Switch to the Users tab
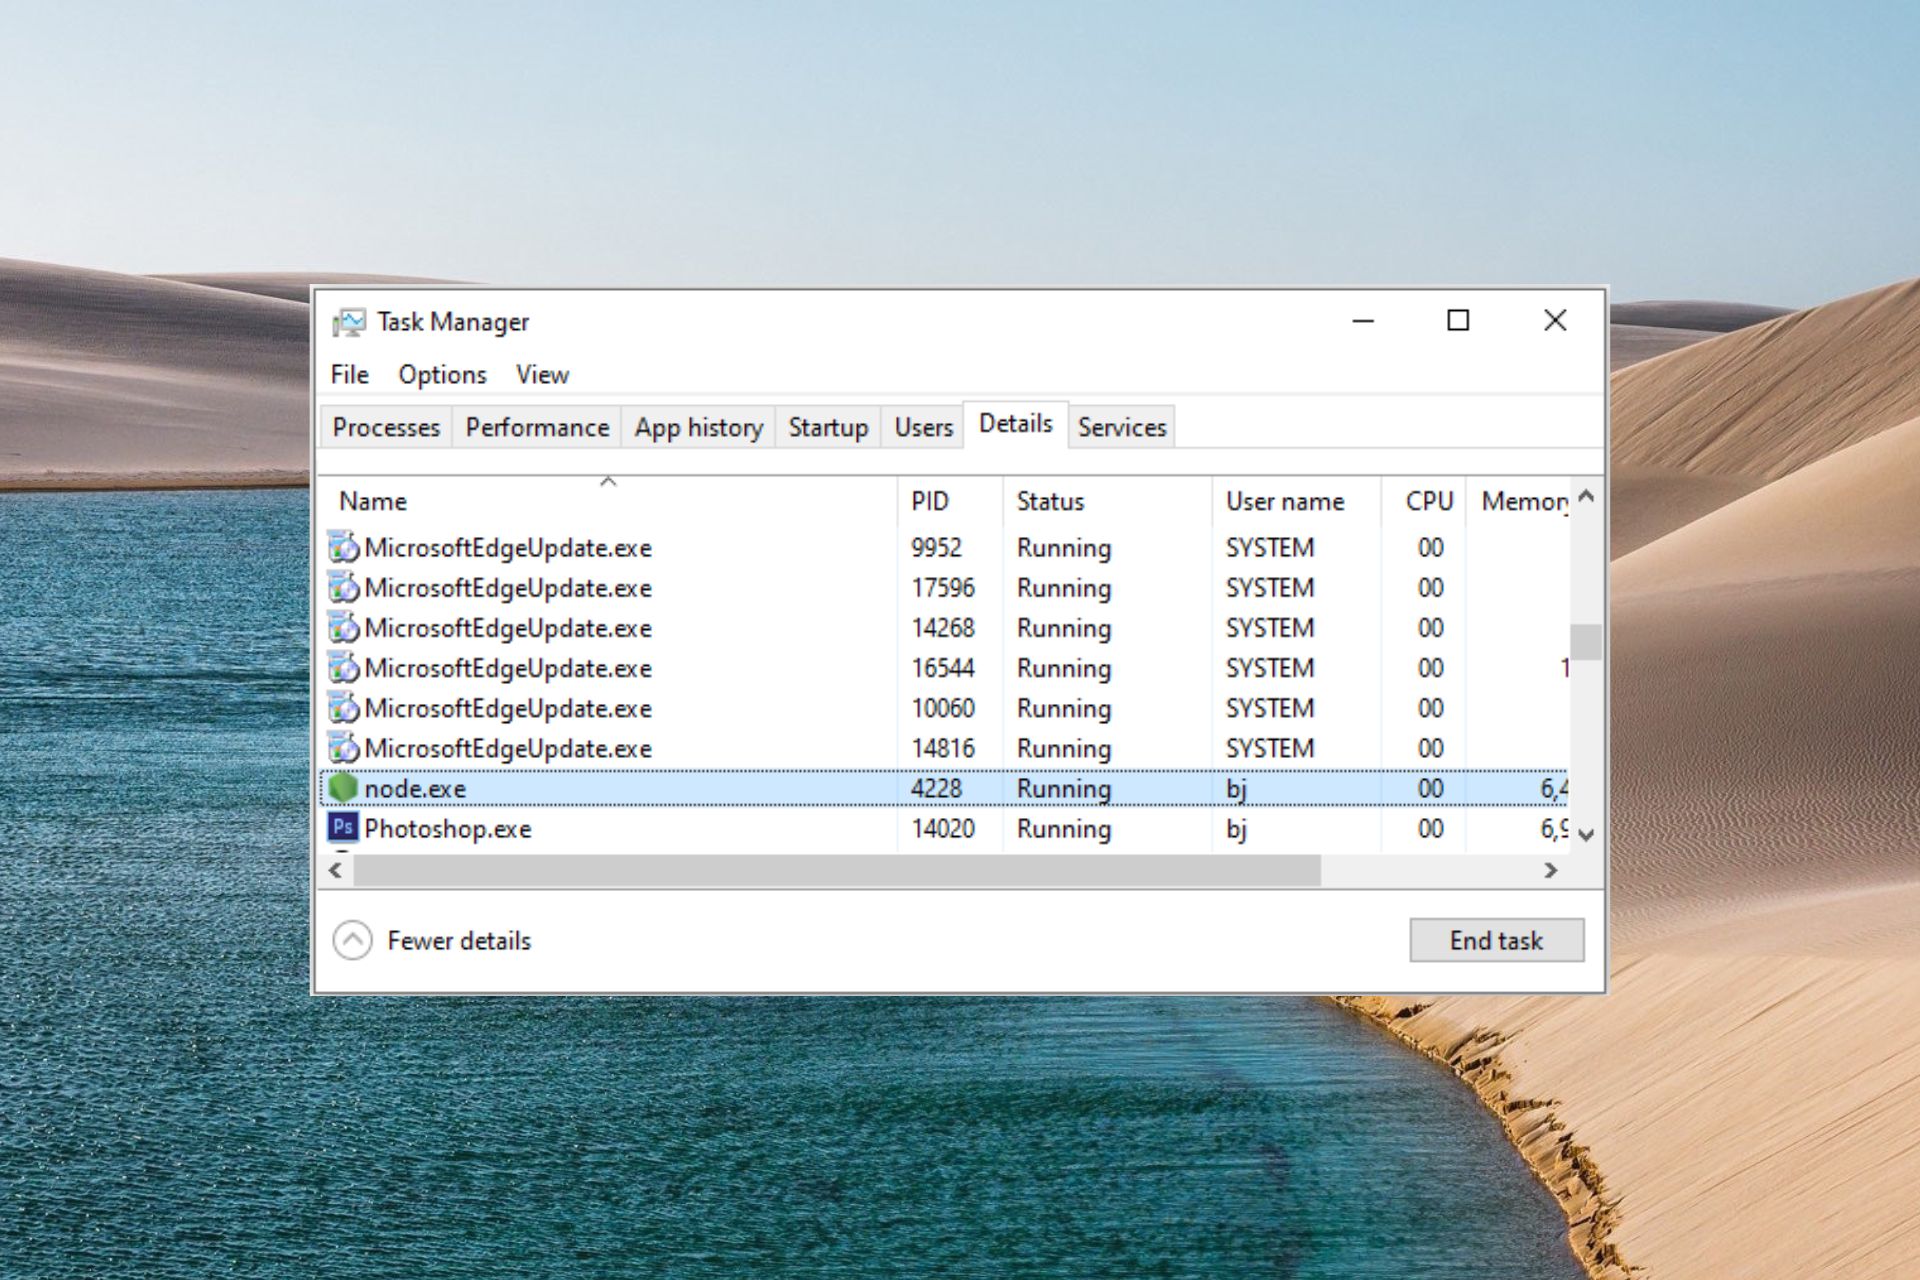Image resolution: width=1920 pixels, height=1280 pixels. tap(923, 428)
